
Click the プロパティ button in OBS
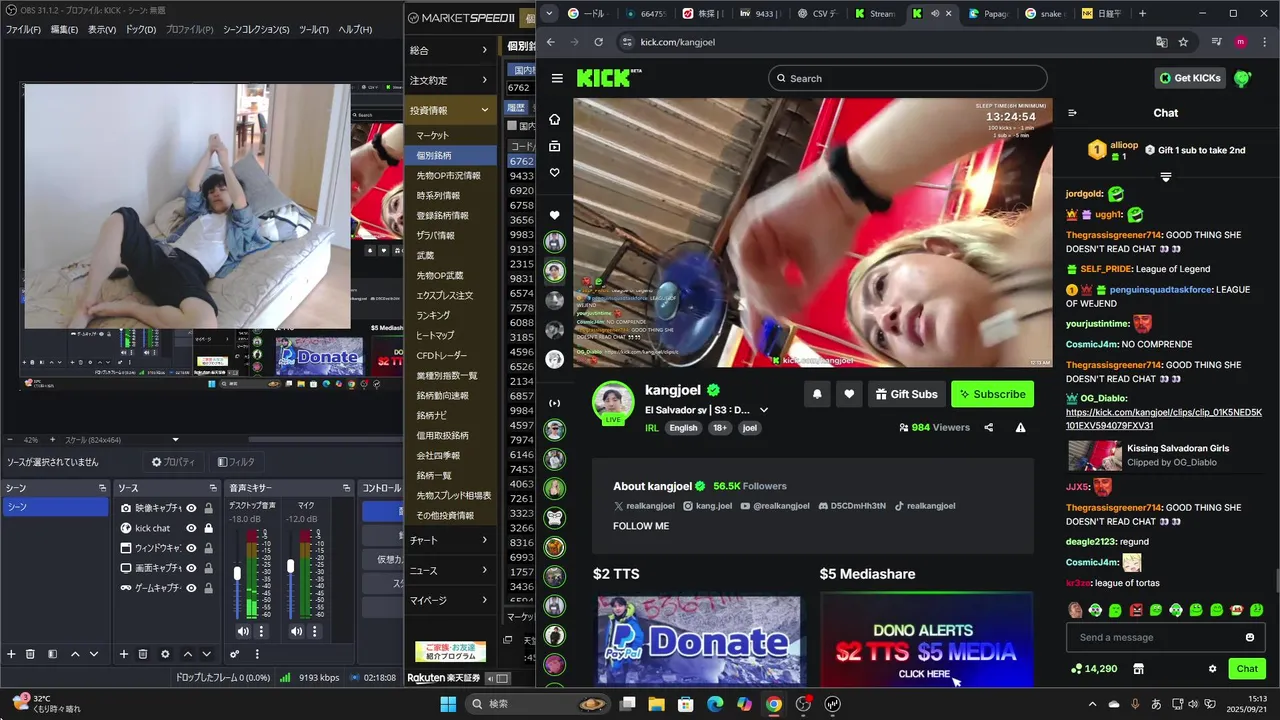(x=173, y=462)
